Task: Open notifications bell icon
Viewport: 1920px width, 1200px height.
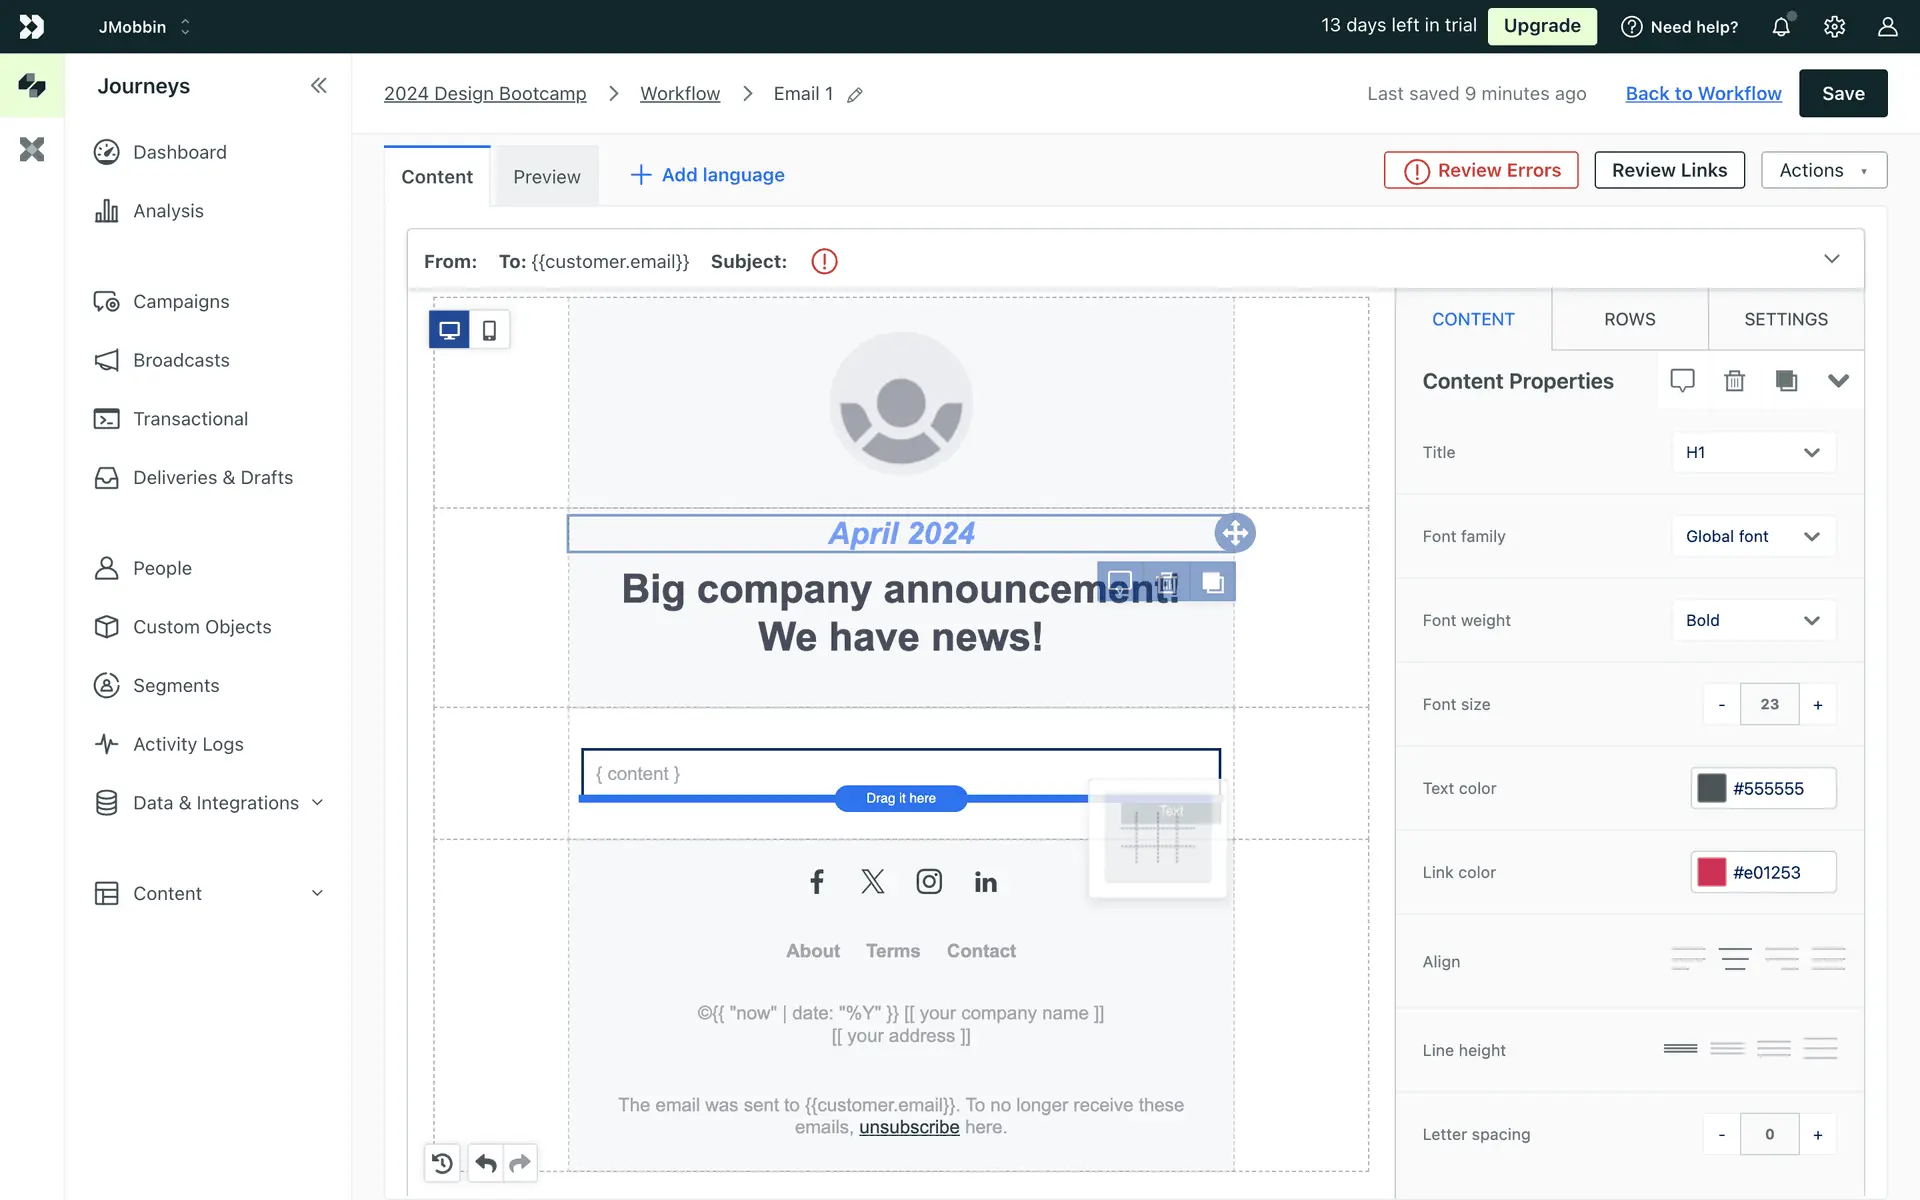Action: (x=1781, y=27)
